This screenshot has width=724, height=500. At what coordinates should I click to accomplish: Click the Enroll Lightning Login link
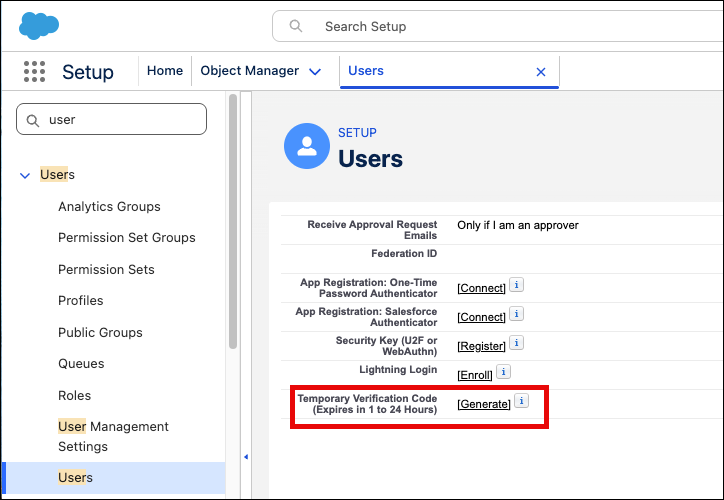pos(475,375)
